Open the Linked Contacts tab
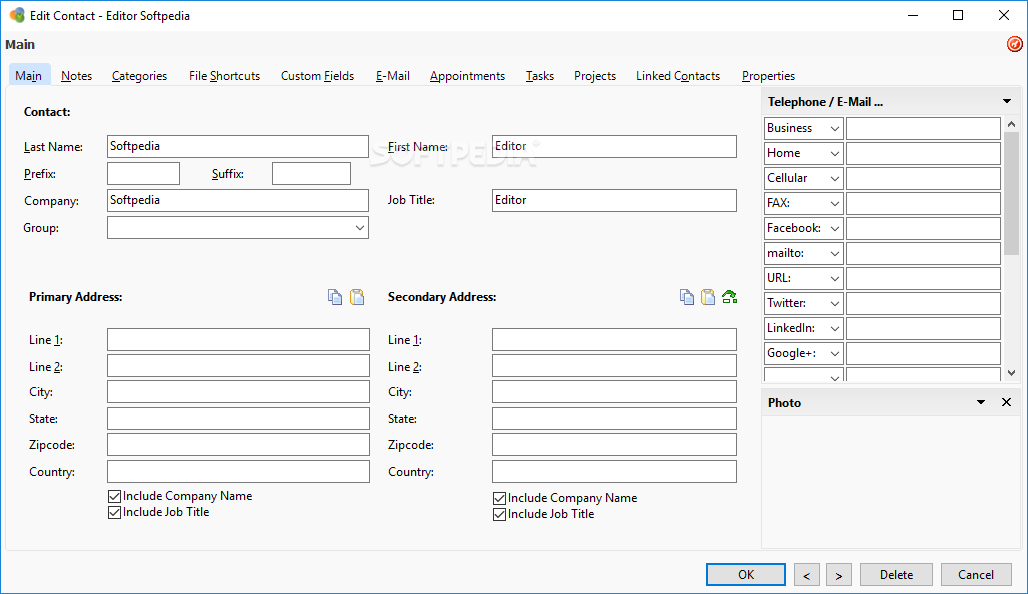Image resolution: width=1028 pixels, height=594 pixels. 678,76
